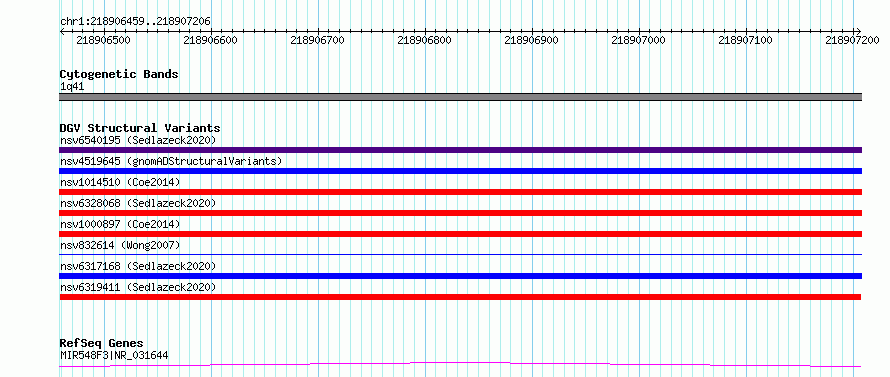
Task: Click ruler tick 218906600
Action: 211,40
